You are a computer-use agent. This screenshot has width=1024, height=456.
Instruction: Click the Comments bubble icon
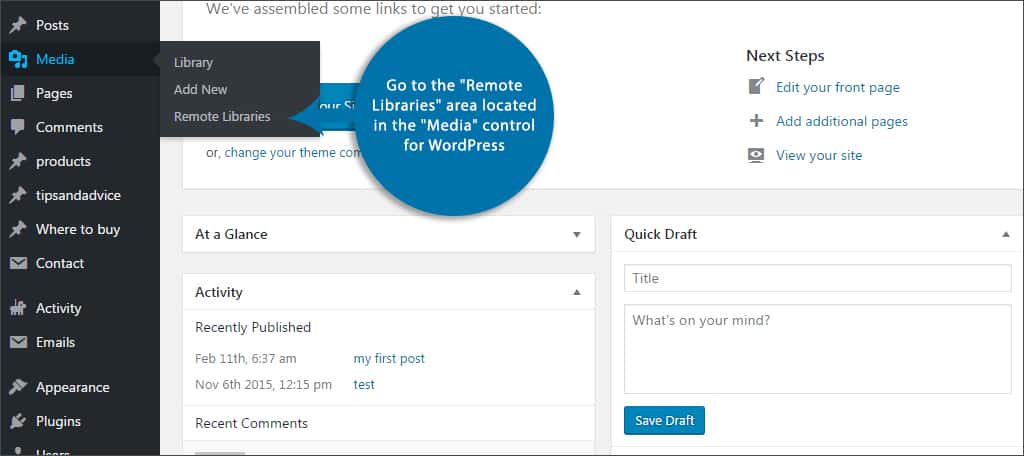click(x=17, y=127)
